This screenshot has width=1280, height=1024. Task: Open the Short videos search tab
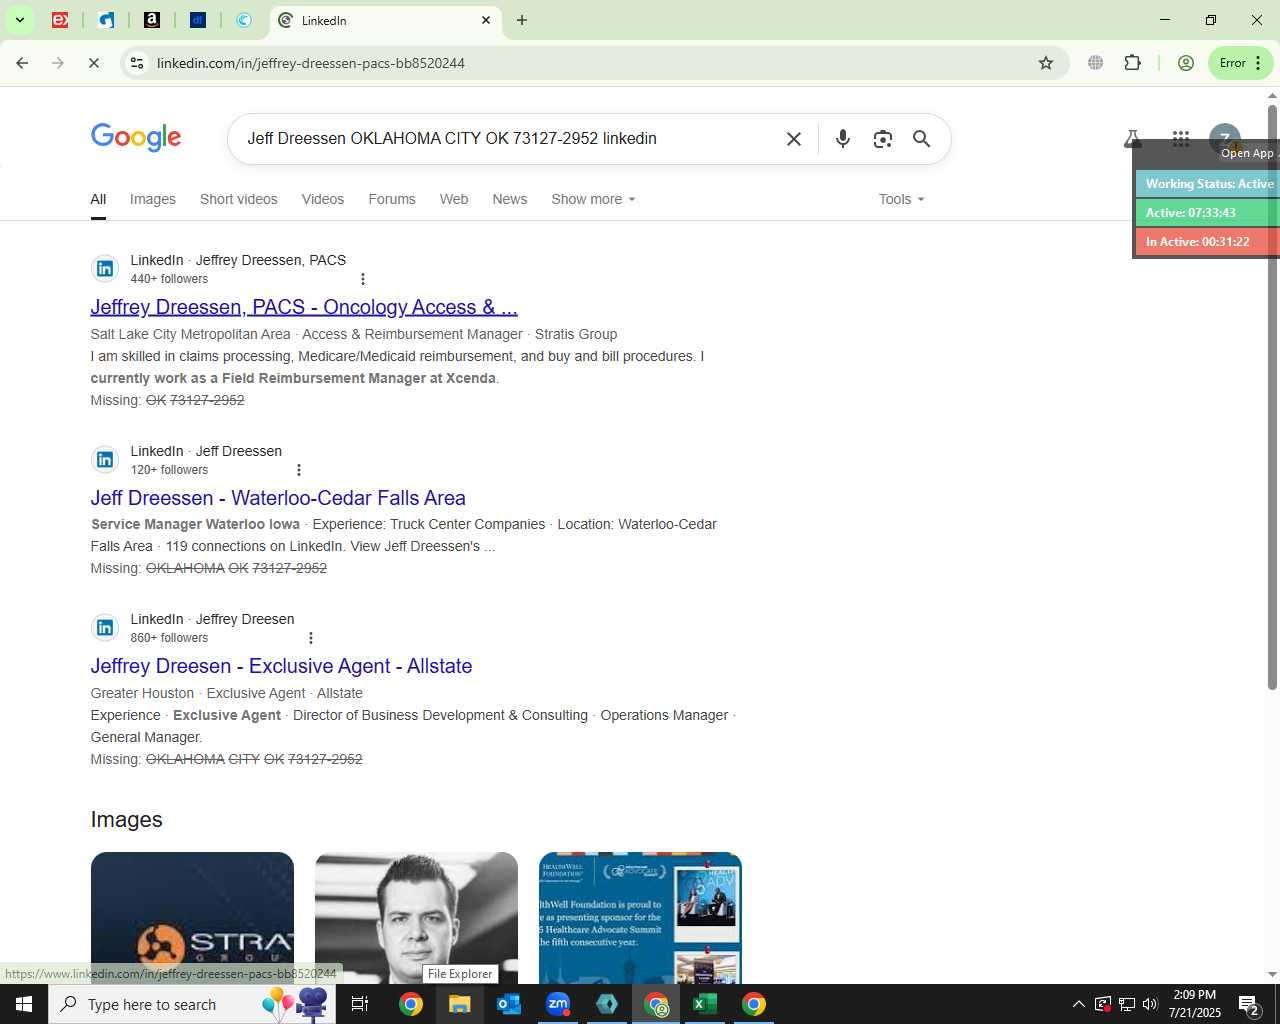pyautogui.click(x=239, y=199)
